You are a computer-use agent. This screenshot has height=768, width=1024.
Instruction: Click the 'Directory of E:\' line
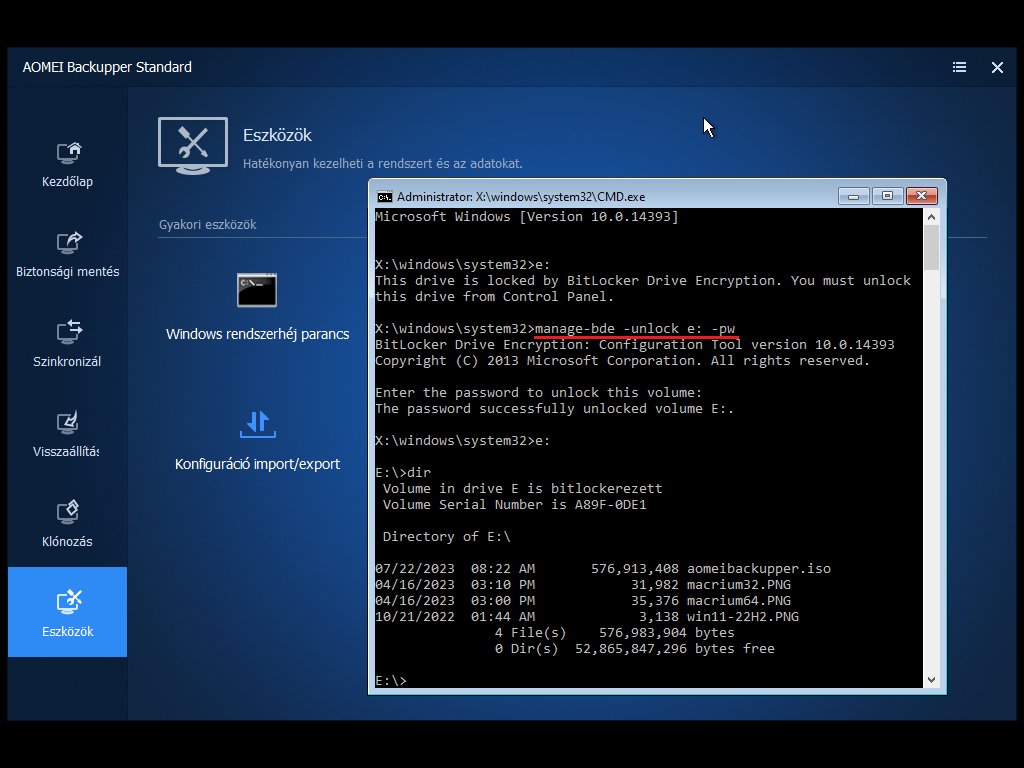[x=447, y=537]
